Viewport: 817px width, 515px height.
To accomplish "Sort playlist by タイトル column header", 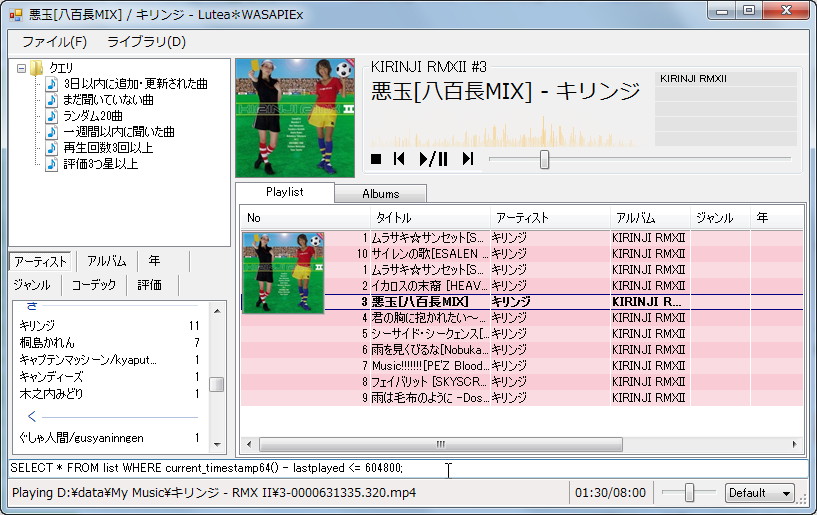I will [x=430, y=218].
